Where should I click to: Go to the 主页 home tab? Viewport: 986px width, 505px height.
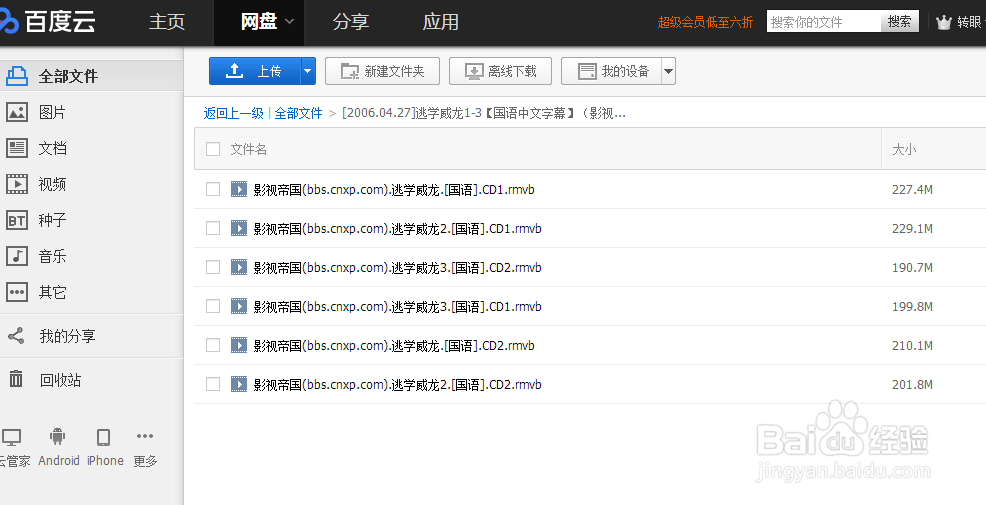point(167,22)
